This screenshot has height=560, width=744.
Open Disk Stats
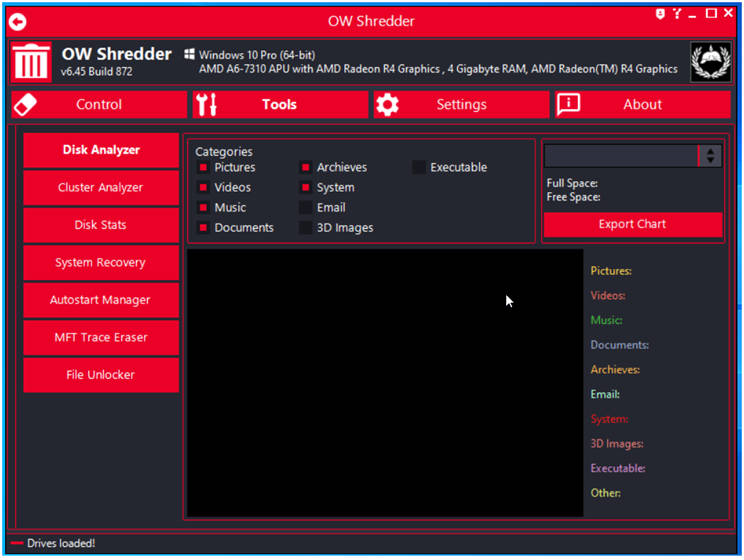tap(101, 225)
